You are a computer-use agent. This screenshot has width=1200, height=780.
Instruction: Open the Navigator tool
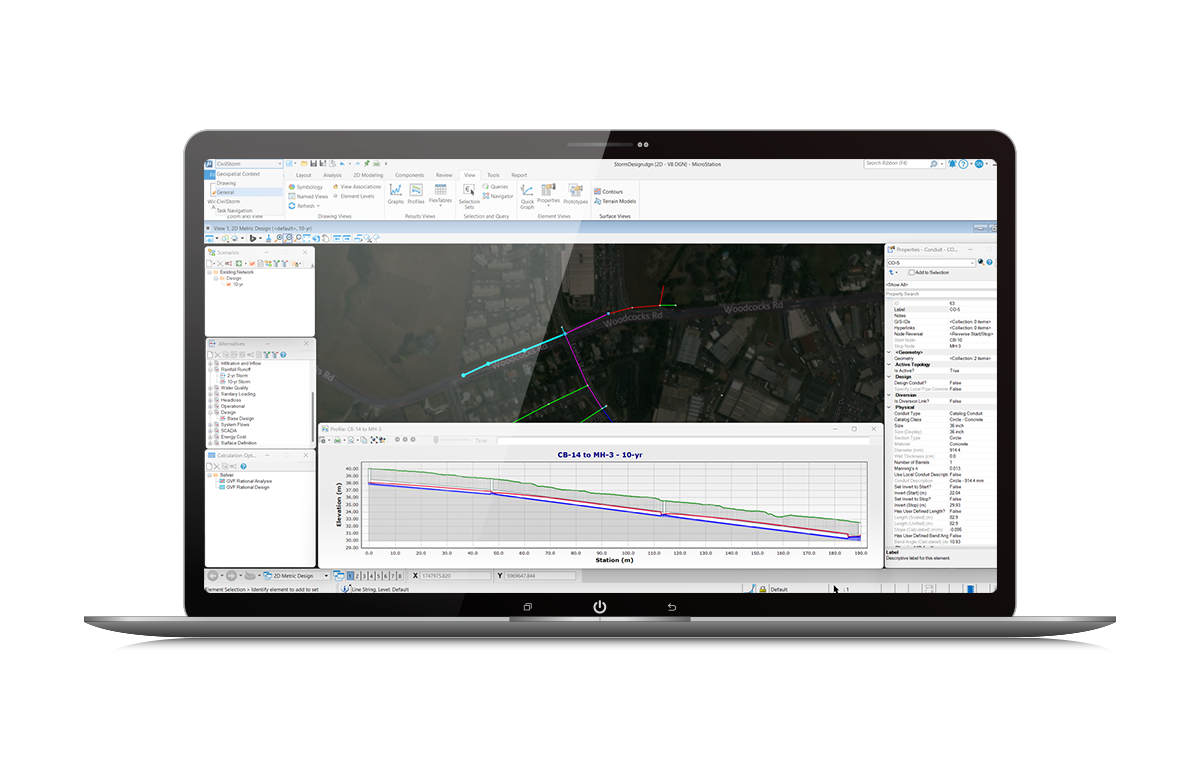tap(502, 196)
